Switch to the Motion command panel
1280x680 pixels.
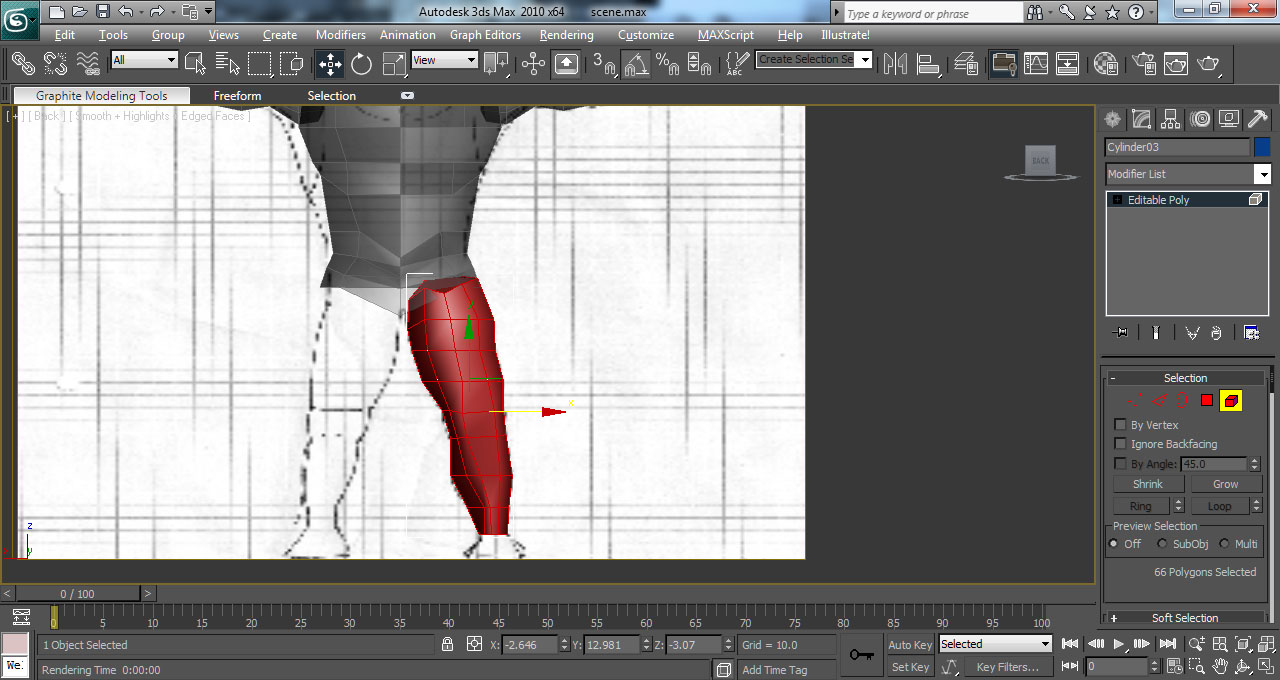click(x=1200, y=120)
